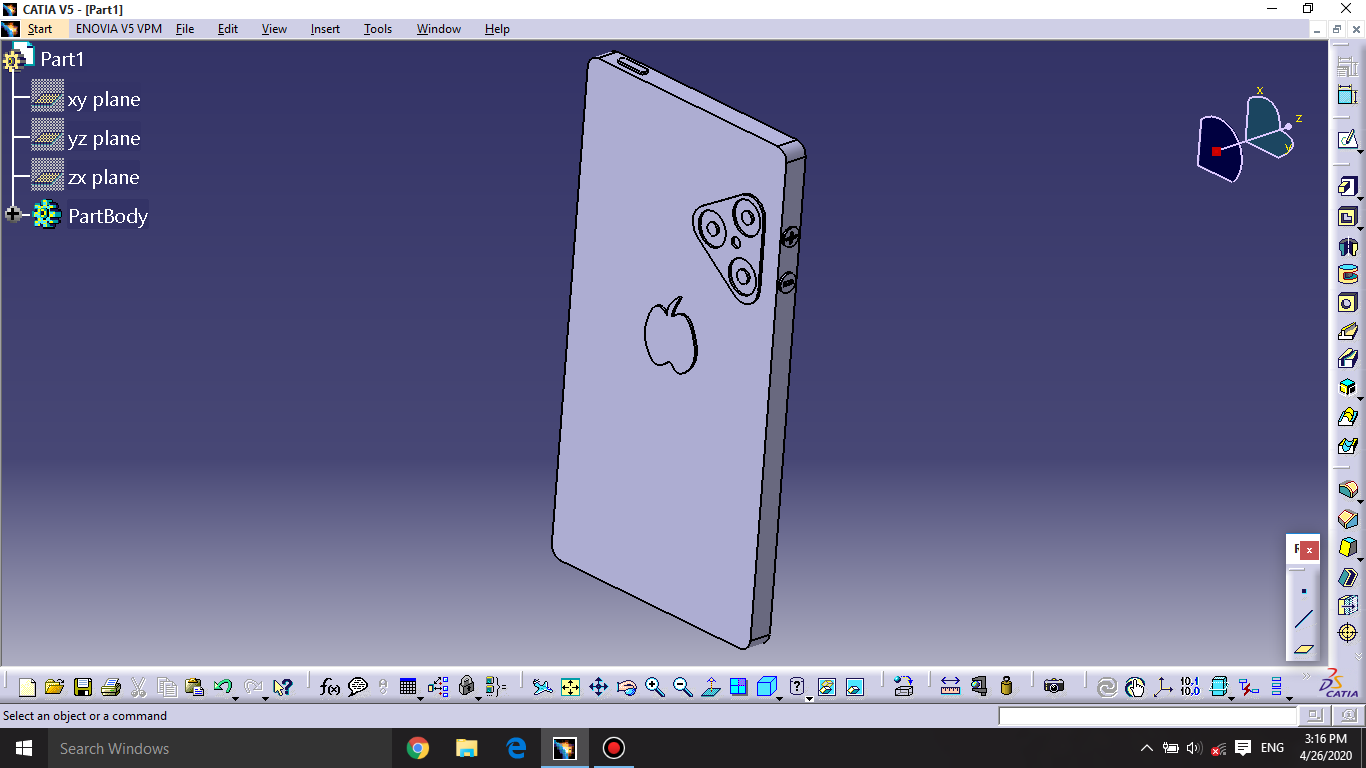Open the Redo history dropdown arrow
The width and height of the screenshot is (1366, 768).
click(x=265, y=697)
